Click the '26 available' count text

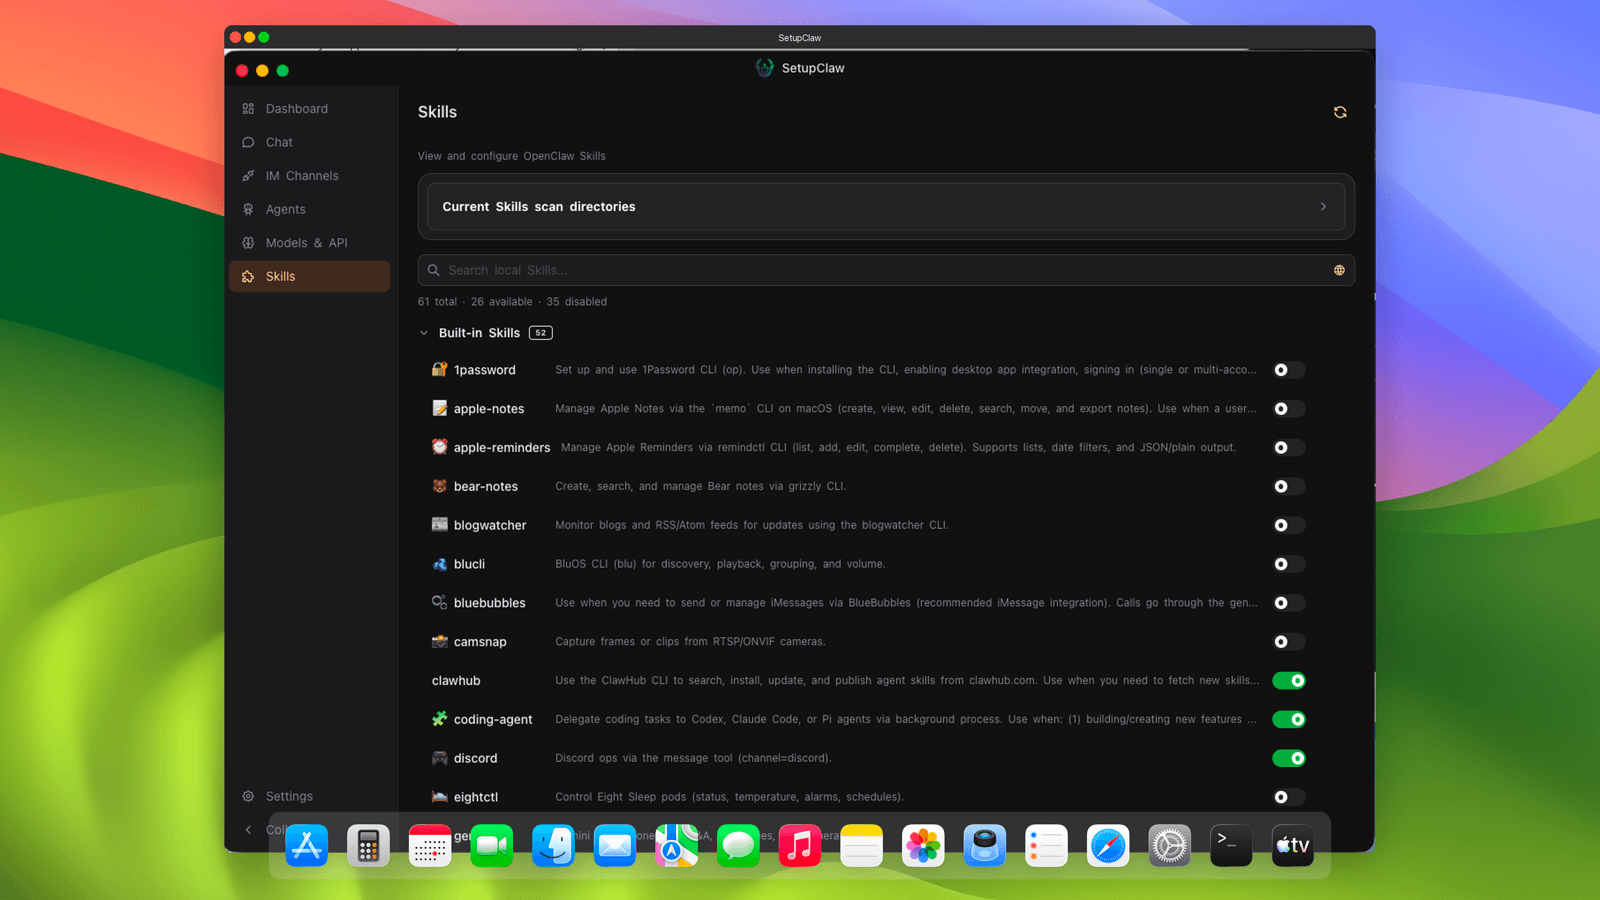pyautogui.click(x=501, y=301)
